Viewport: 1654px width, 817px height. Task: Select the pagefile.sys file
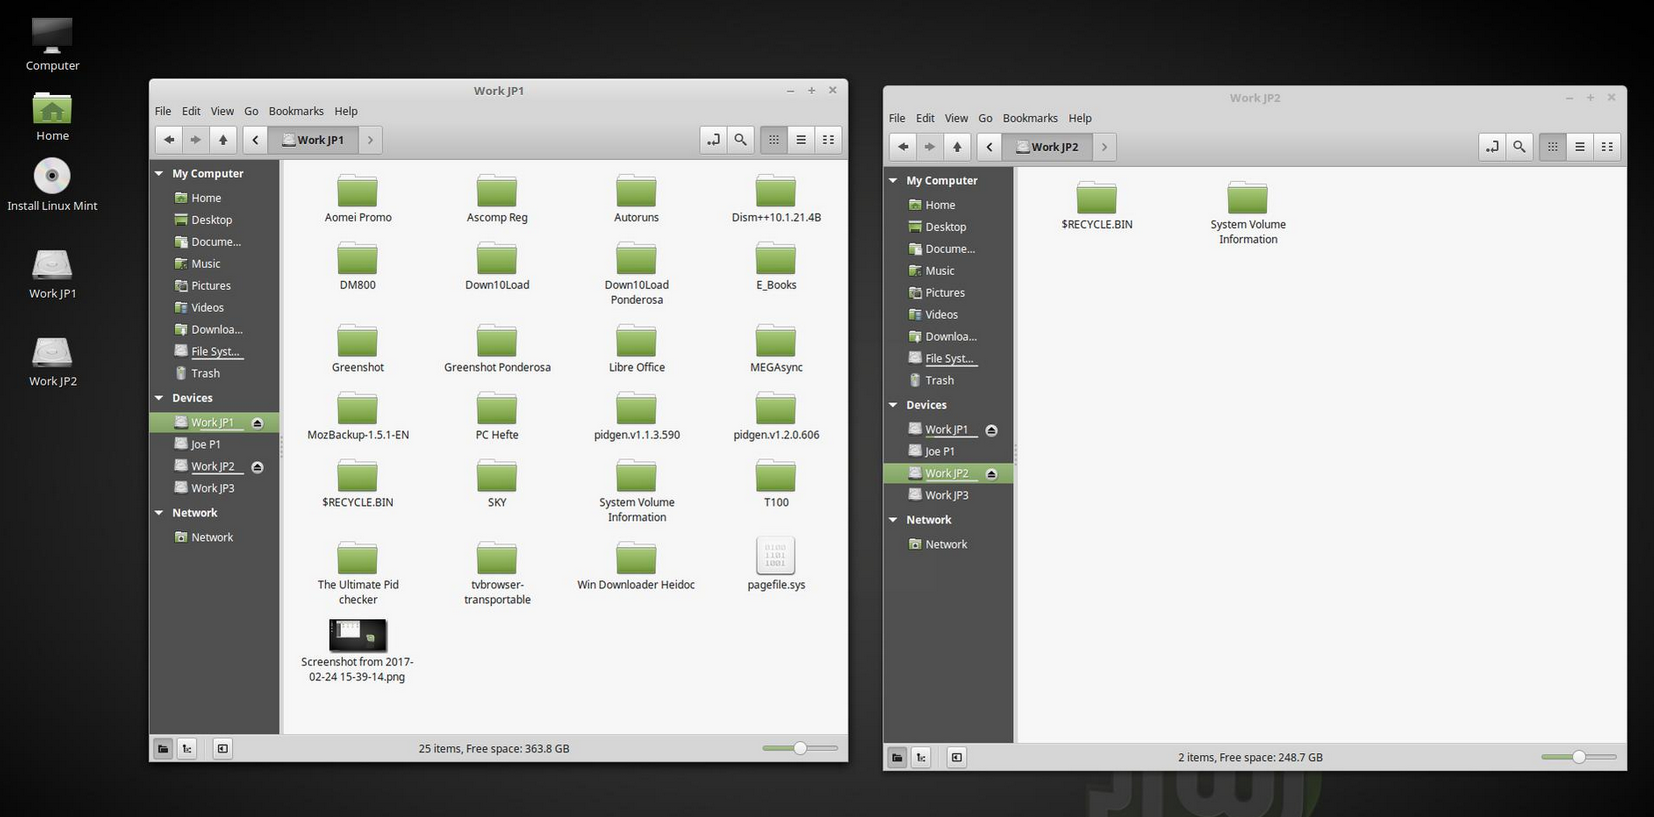776,565
